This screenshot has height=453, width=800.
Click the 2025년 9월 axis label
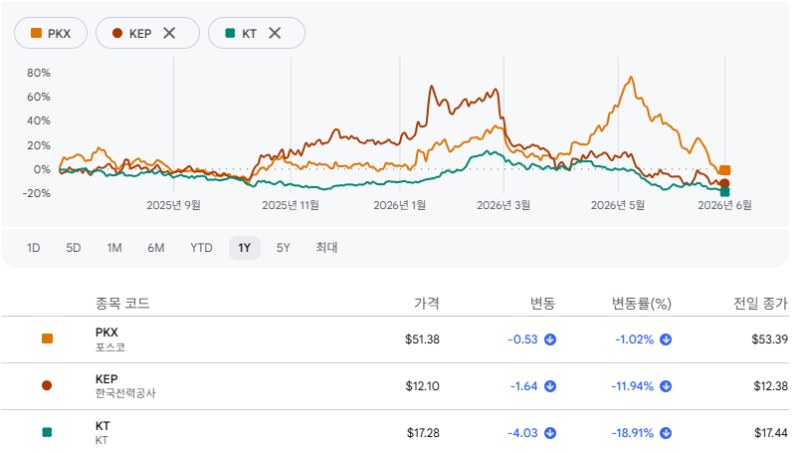click(x=173, y=205)
